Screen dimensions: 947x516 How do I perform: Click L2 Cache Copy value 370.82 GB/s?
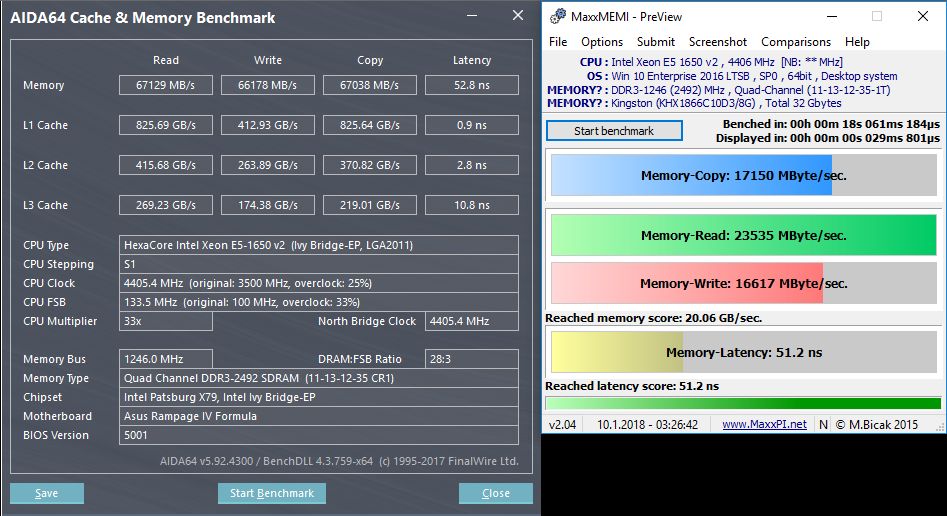(370, 165)
